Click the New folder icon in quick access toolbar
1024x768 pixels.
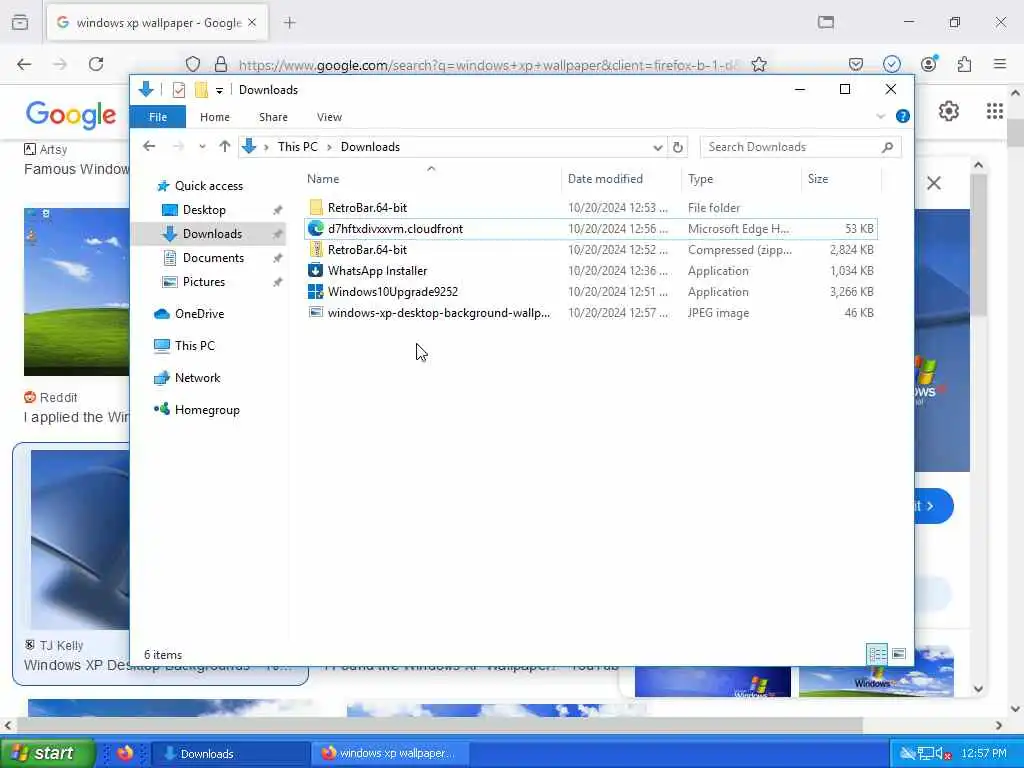(x=201, y=90)
